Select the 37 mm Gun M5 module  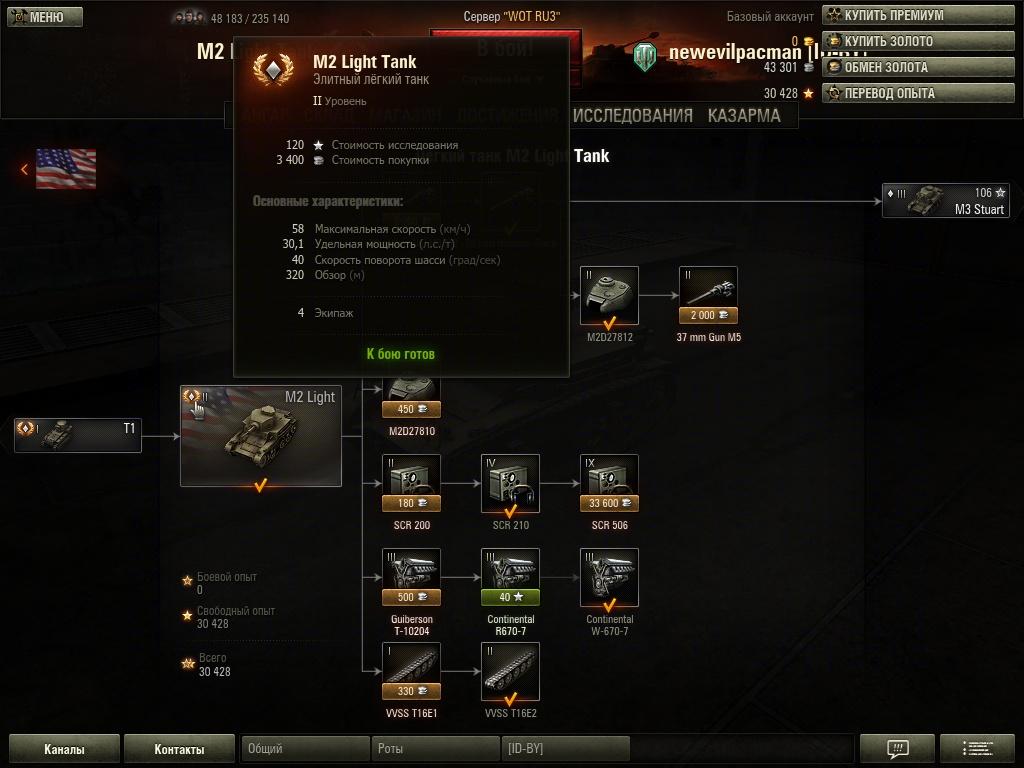coord(708,295)
